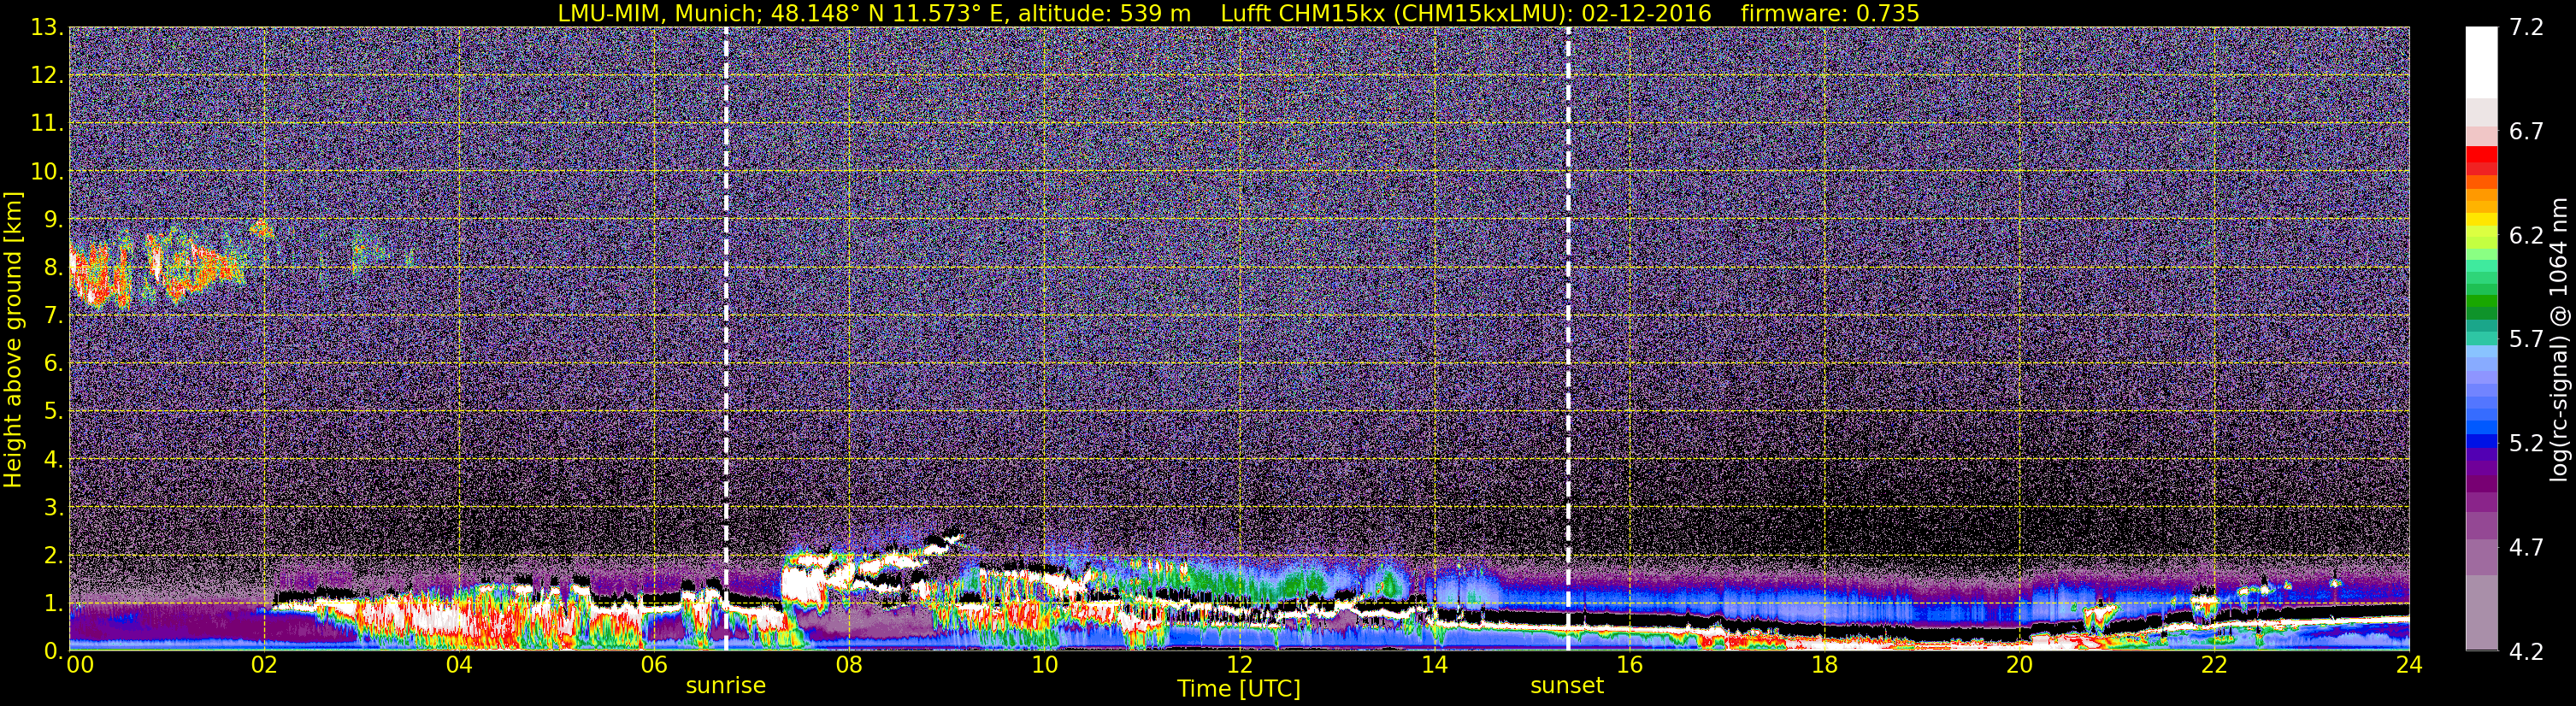
Task: Click the colorbar tick label 7.2
Action: (x=2526, y=28)
